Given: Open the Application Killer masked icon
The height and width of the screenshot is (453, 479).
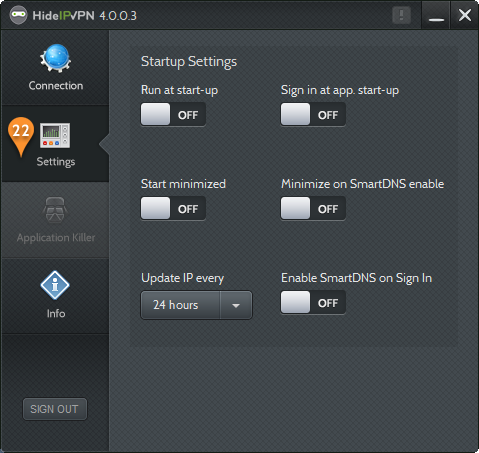Looking at the screenshot, I should (x=55, y=210).
